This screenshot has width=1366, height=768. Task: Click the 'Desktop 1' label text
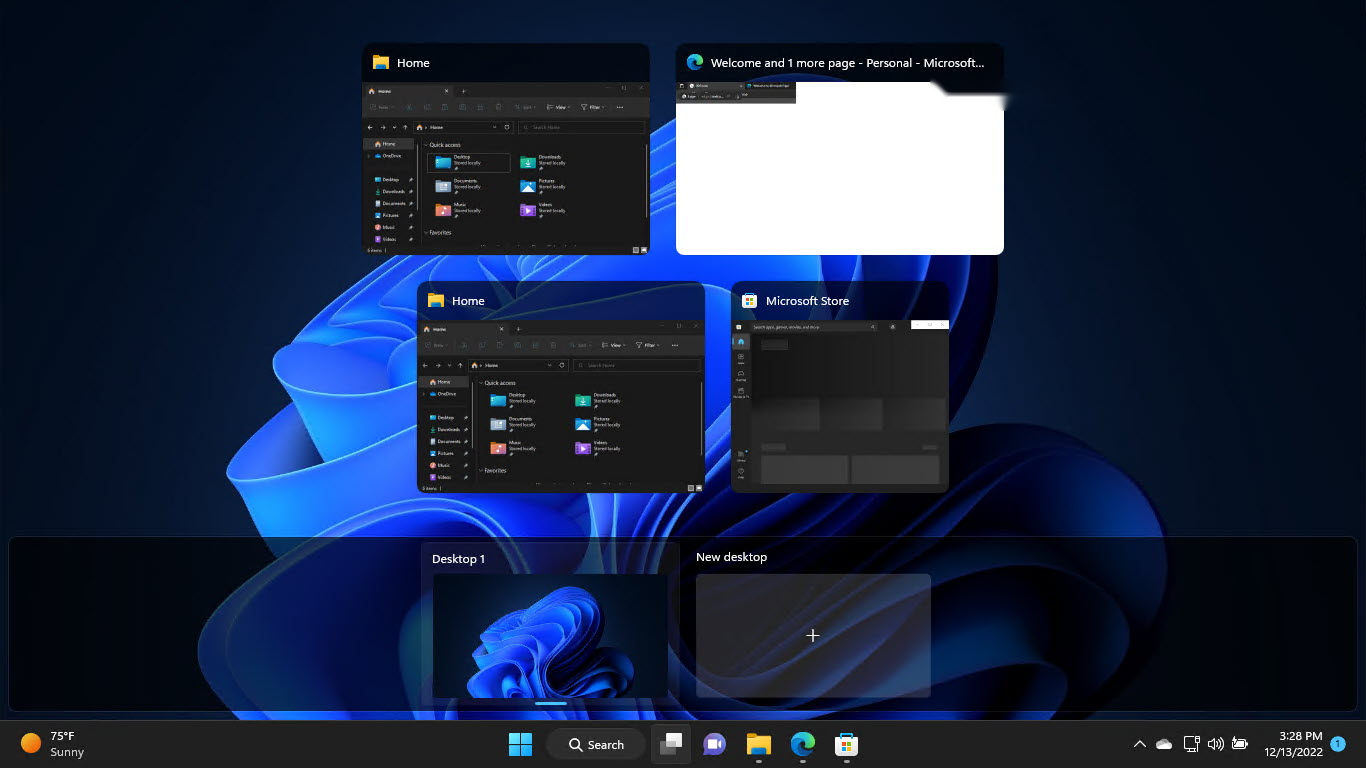pyautogui.click(x=458, y=559)
